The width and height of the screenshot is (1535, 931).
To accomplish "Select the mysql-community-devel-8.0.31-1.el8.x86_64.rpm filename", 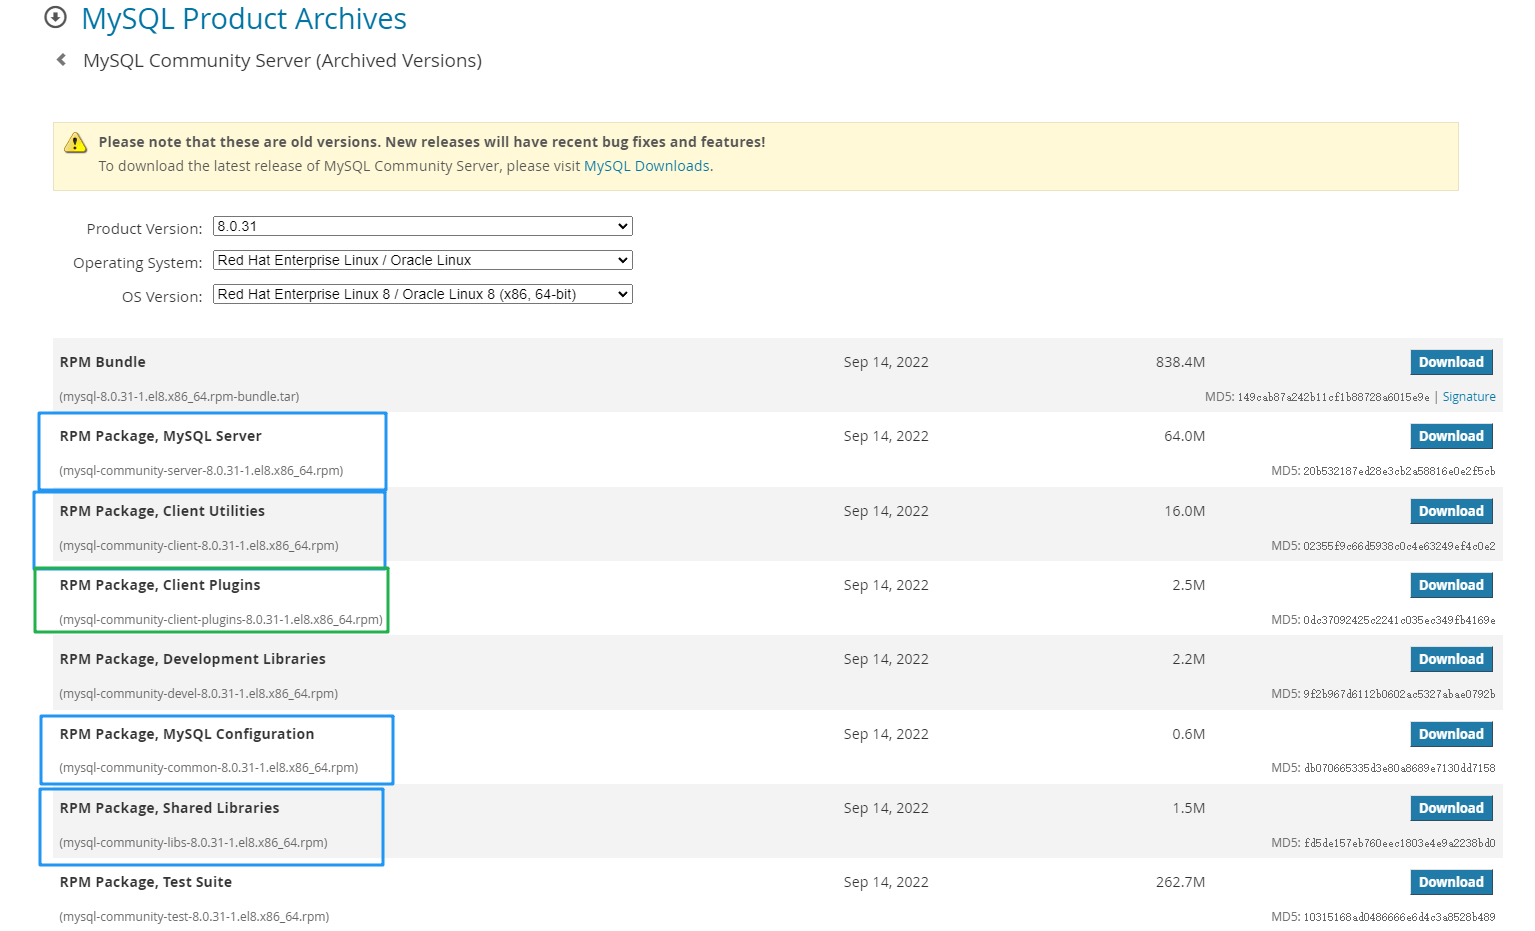I will click(199, 694).
